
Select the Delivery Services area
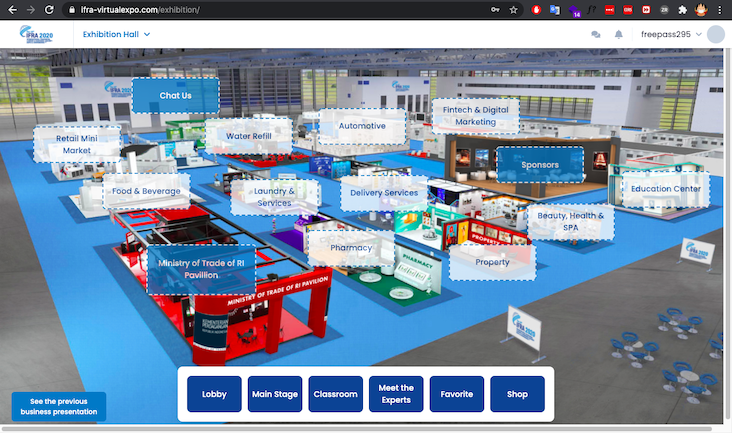(x=384, y=193)
